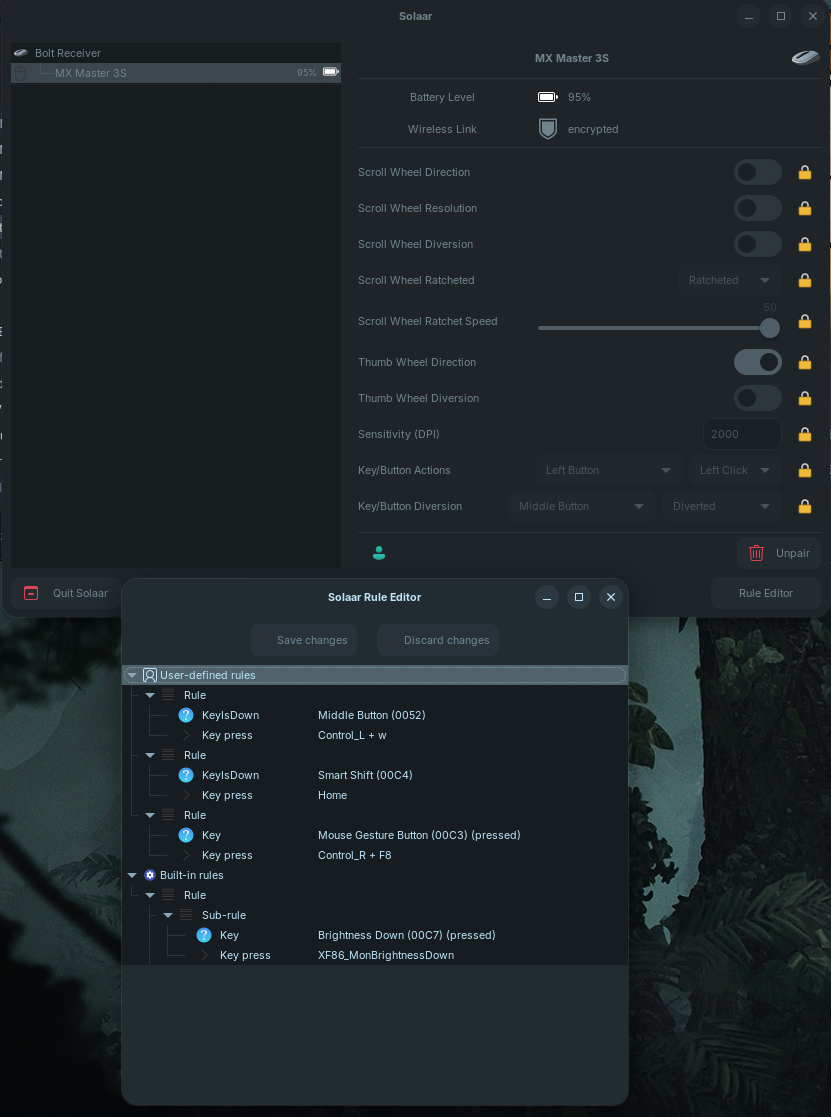The width and height of the screenshot is (831, 1117).
Task: Click the lock icon beside Sensitivity (DPI)
Action: tap(805, 434)
